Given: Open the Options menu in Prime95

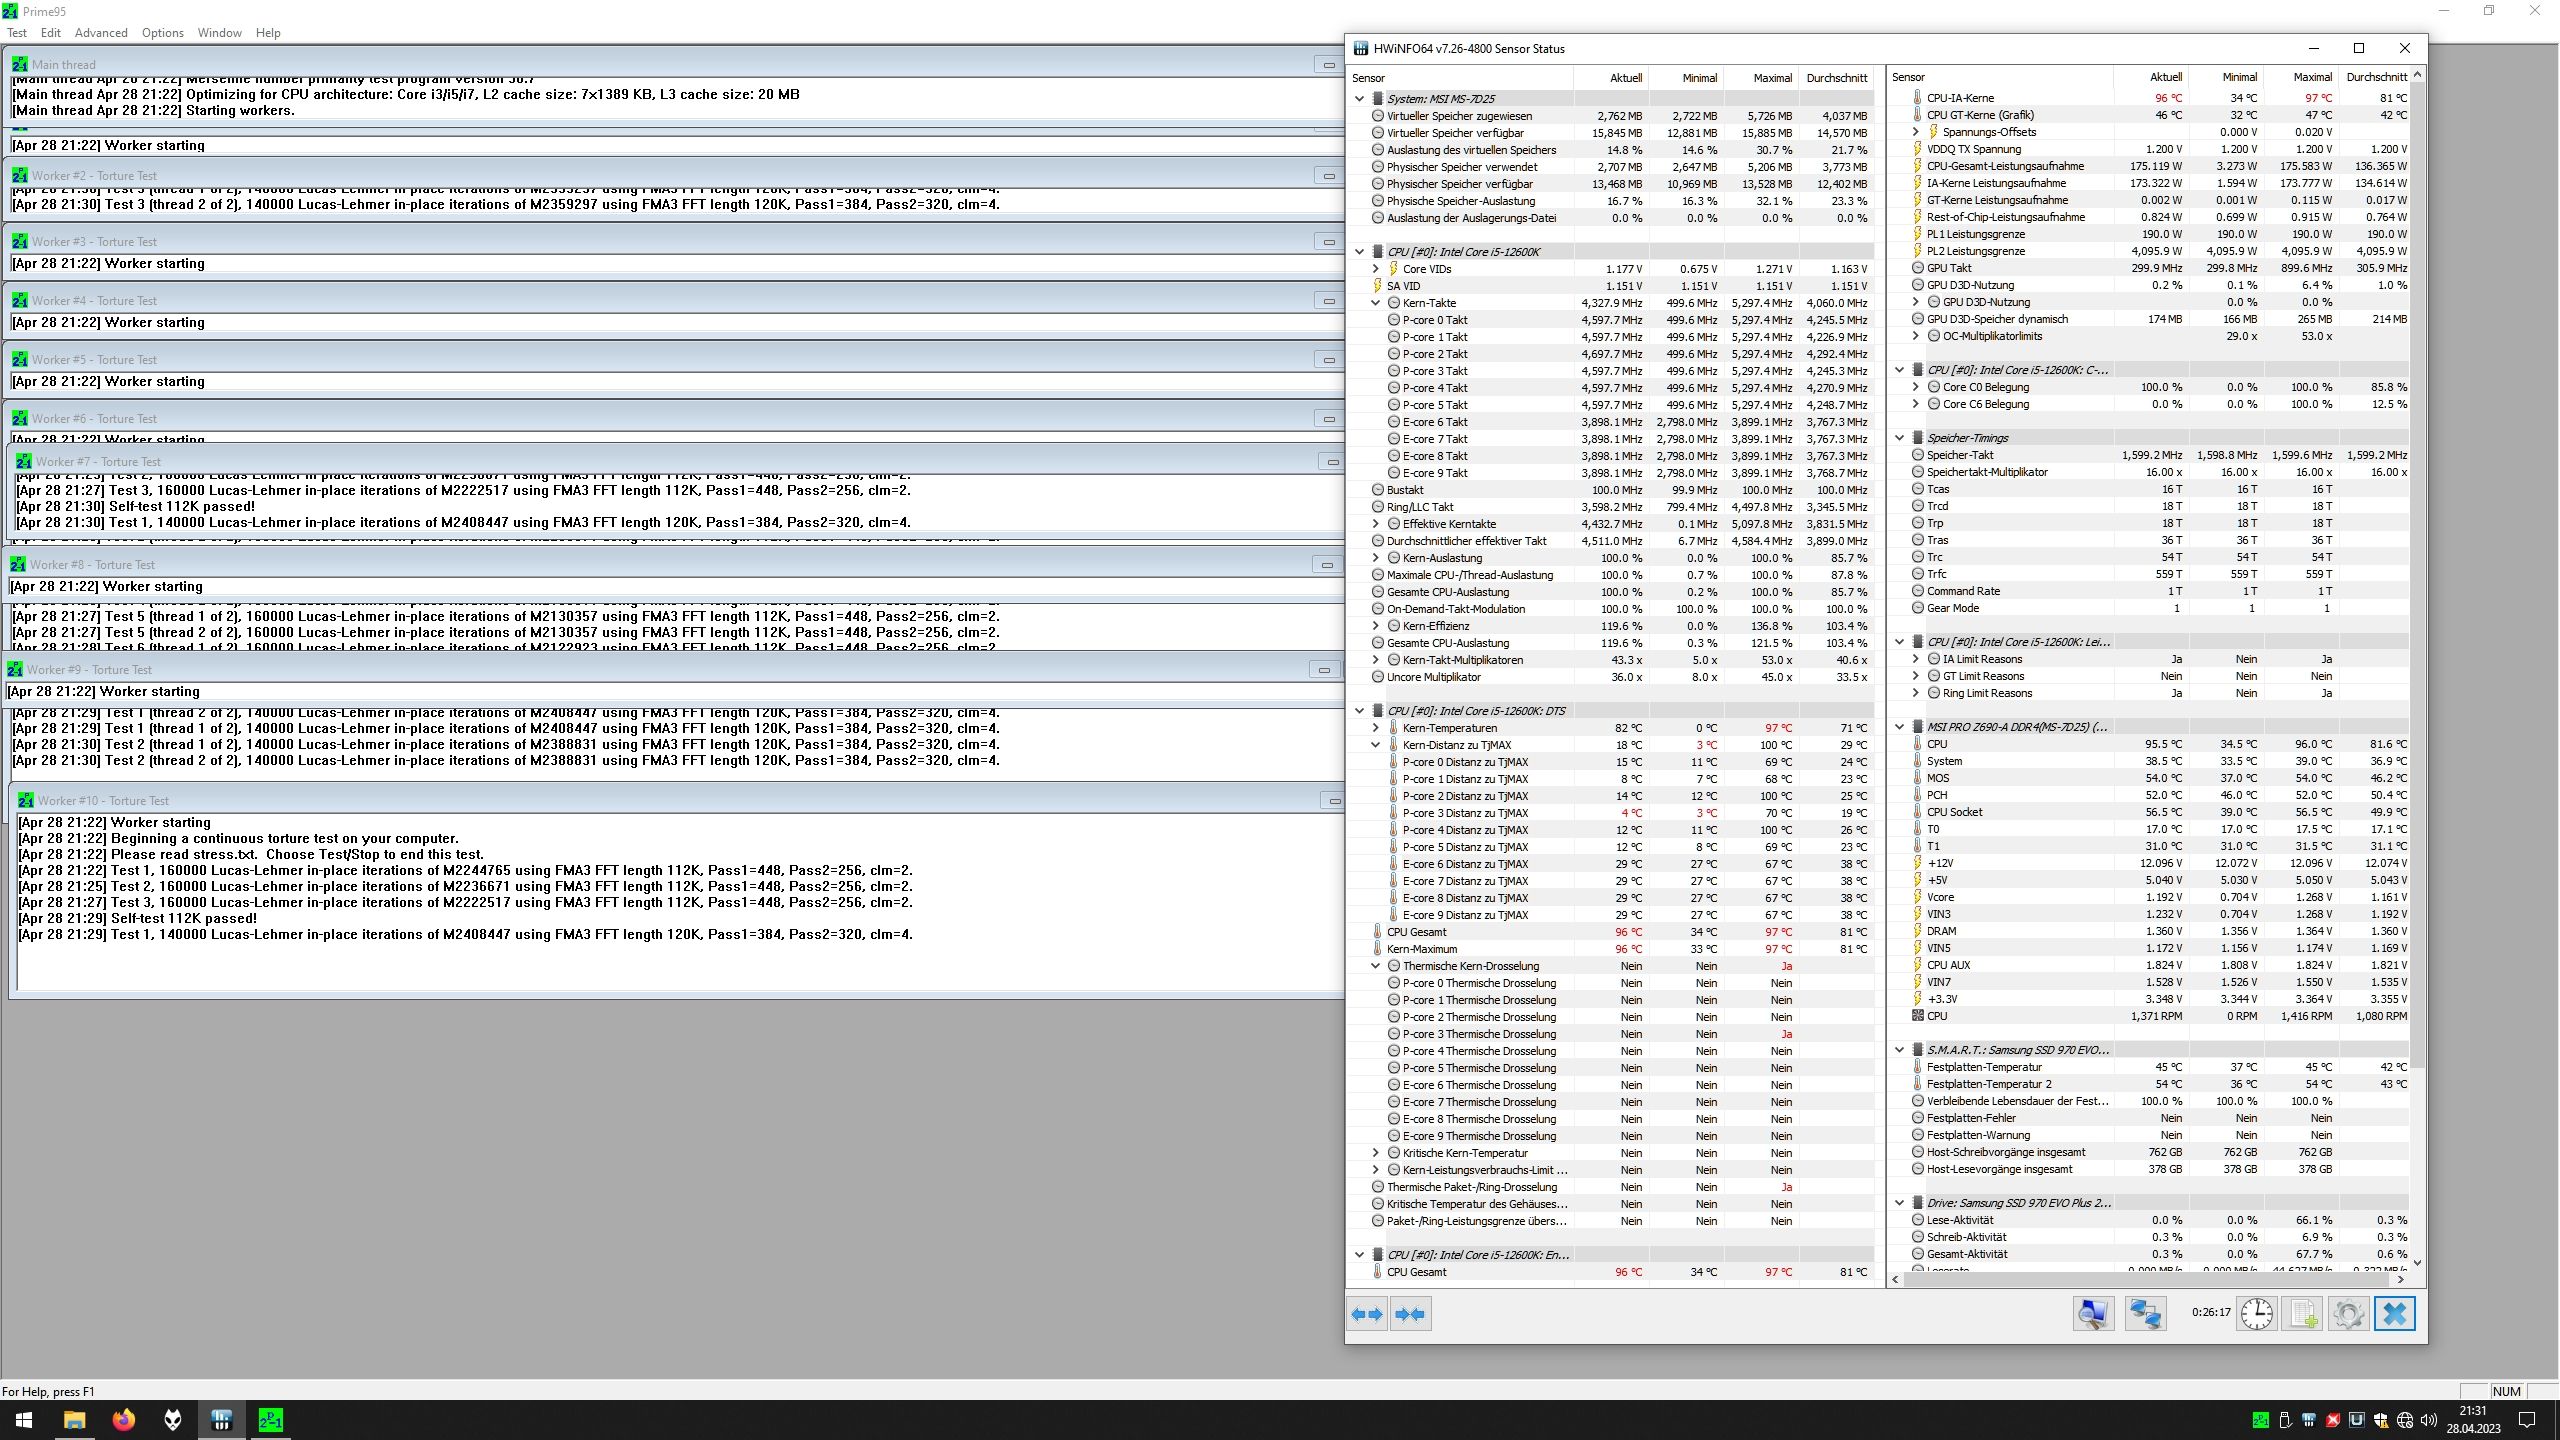Looking at the screenshot, I should (x=162, y=33).
